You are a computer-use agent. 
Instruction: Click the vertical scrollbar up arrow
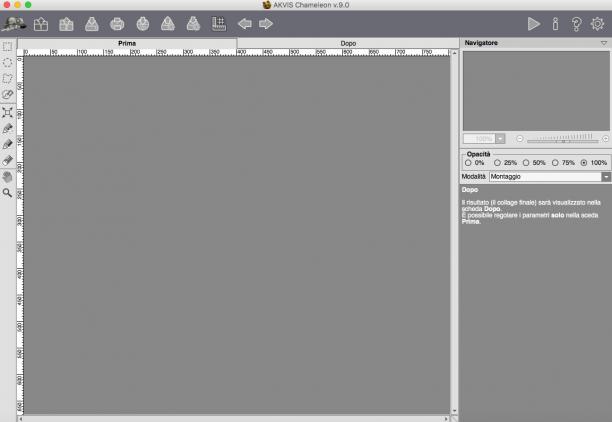(x=454, y=53)
